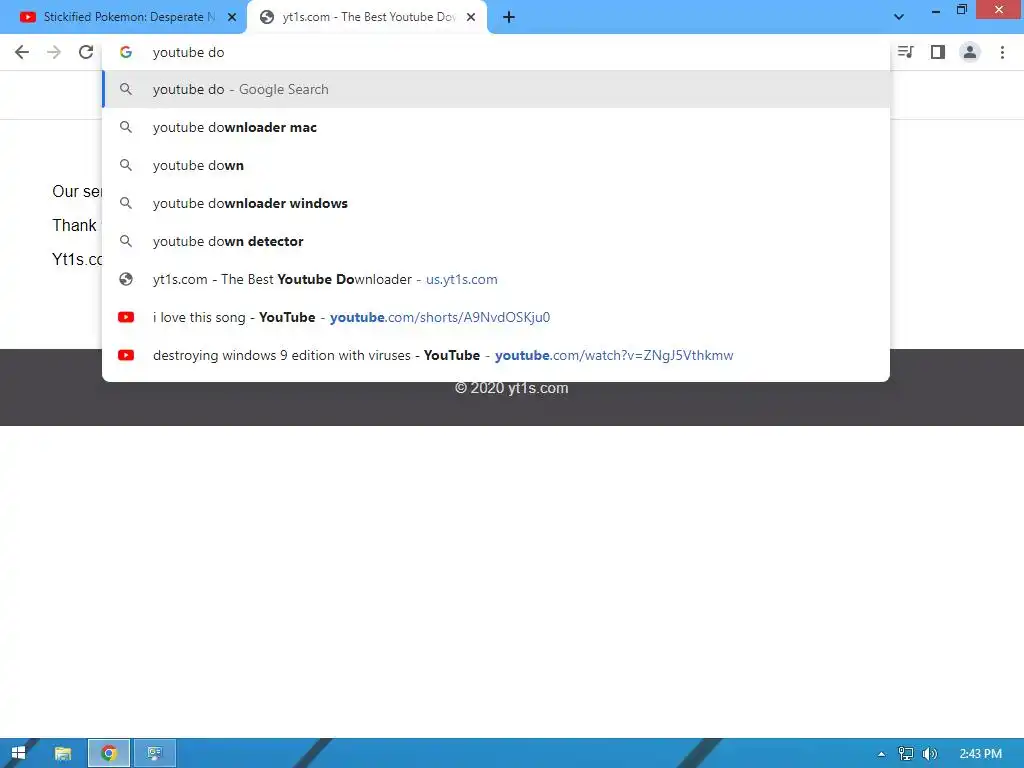1024x768 pixels.
Task: Click the forward navigation arrow
Action: [54, 52]
